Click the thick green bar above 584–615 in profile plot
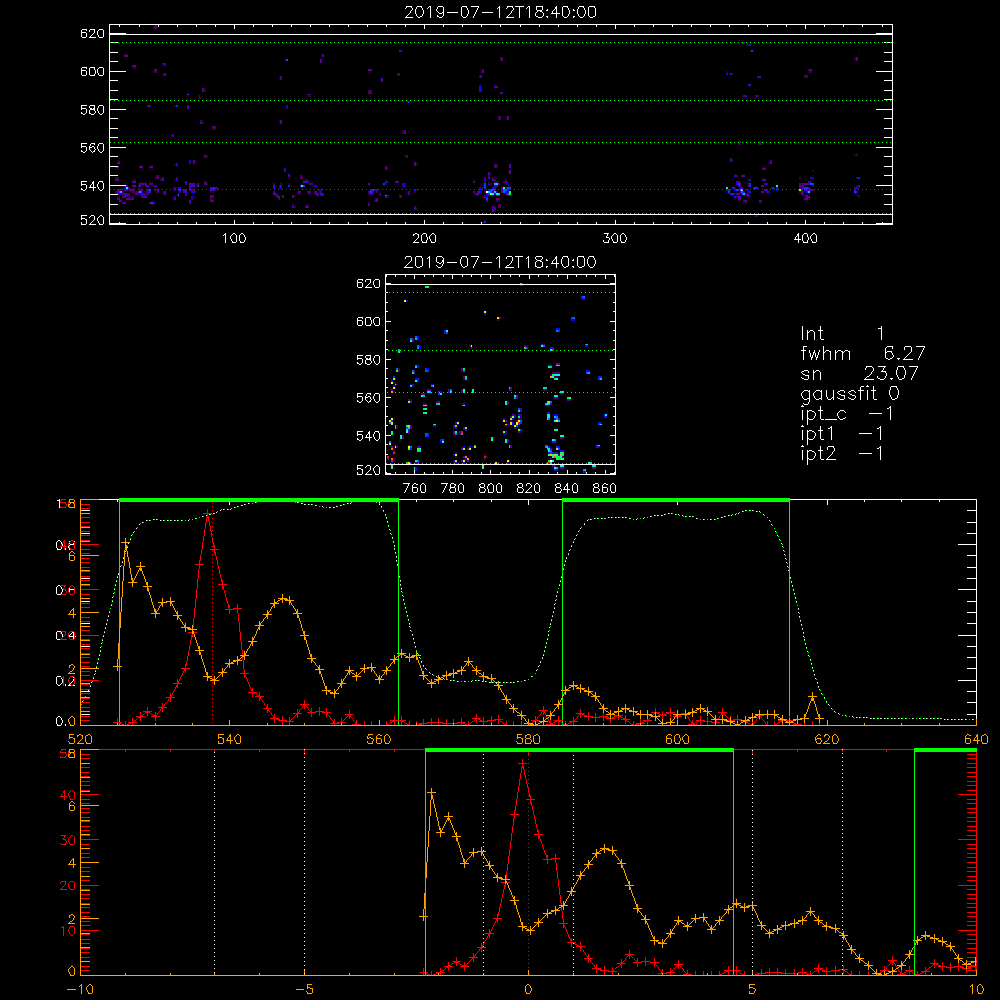Image resolution: width=1000 pixels, height=1000 pixels. [676, 501]
